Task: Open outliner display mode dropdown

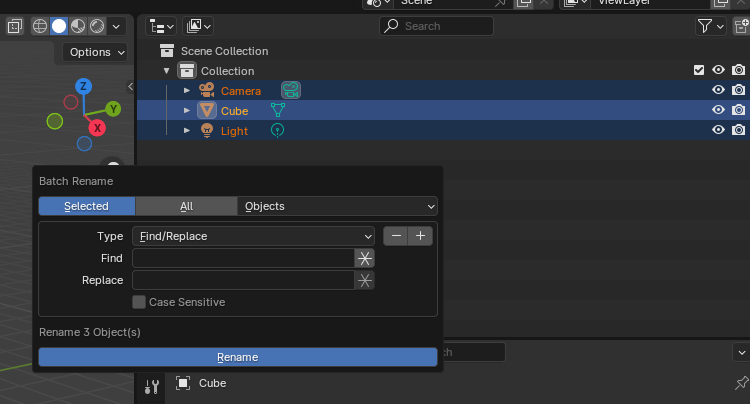Action: (198, 26)
